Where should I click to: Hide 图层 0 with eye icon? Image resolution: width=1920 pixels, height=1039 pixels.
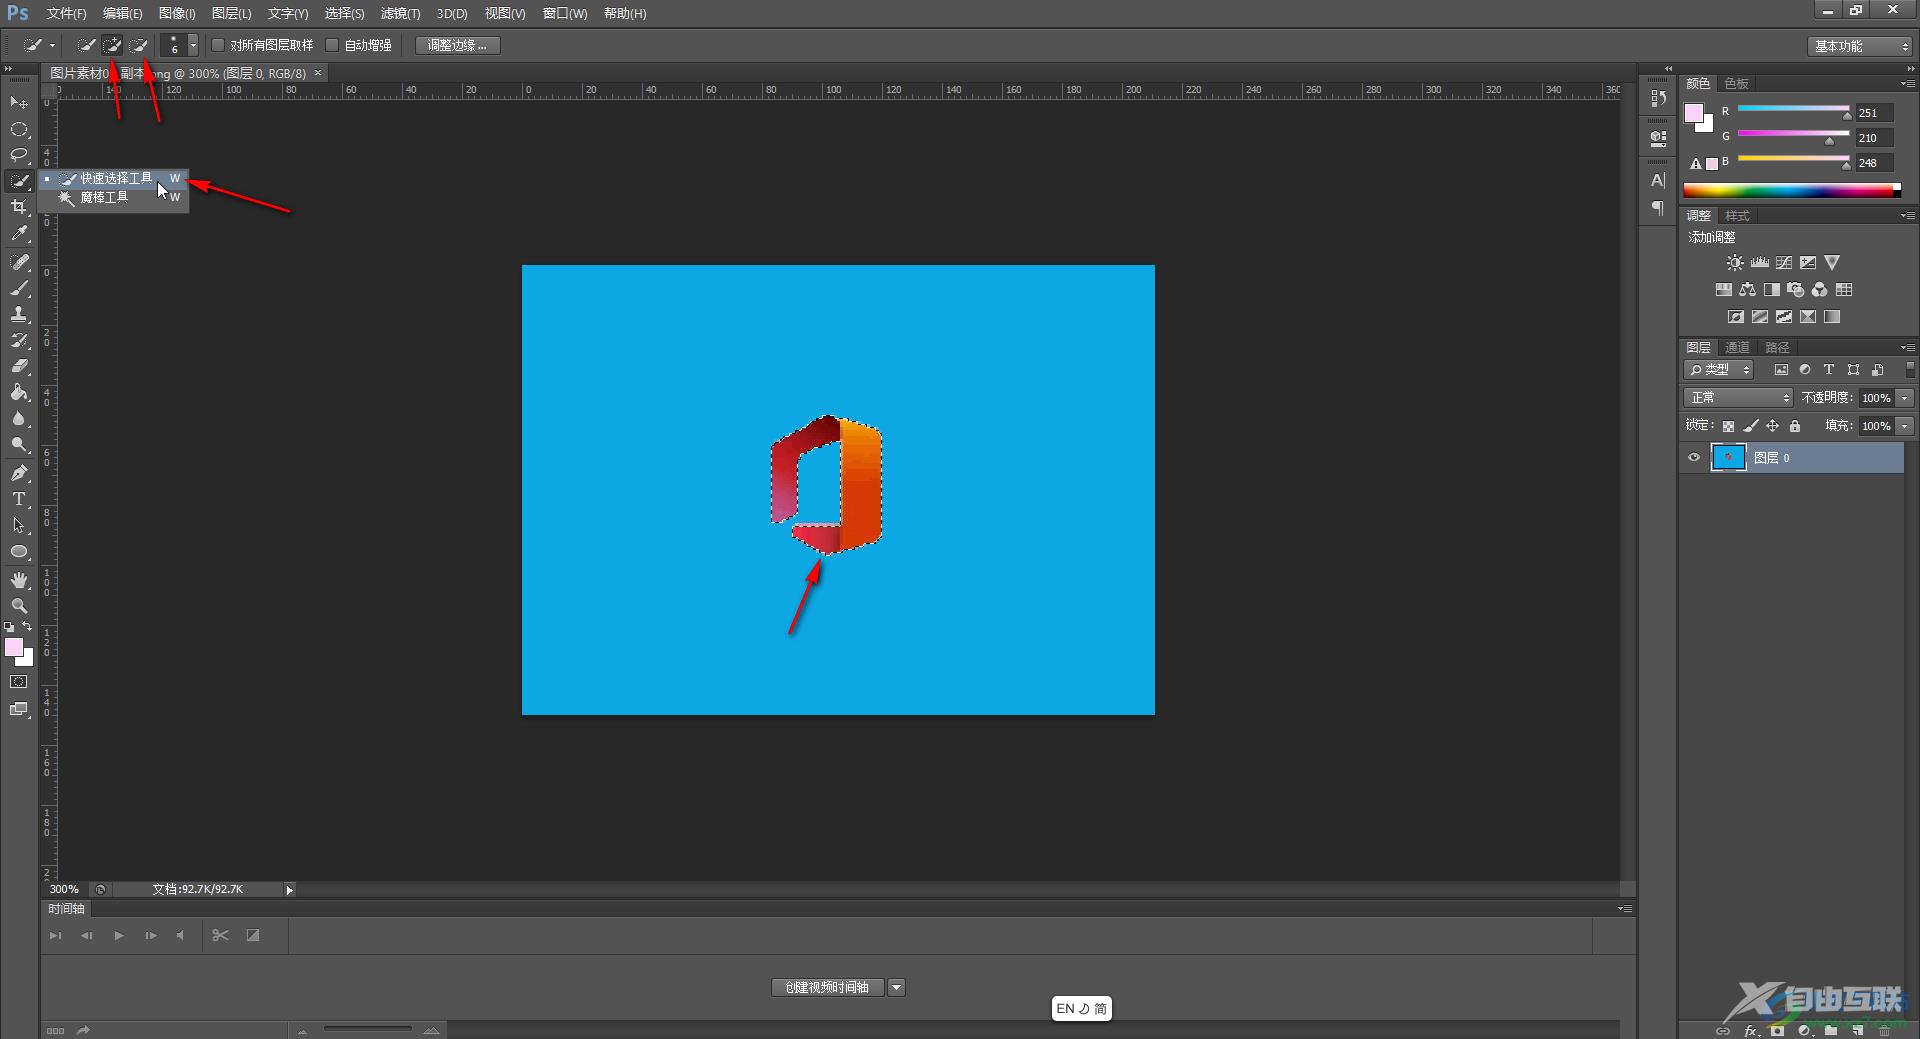tap(1694, 458)
